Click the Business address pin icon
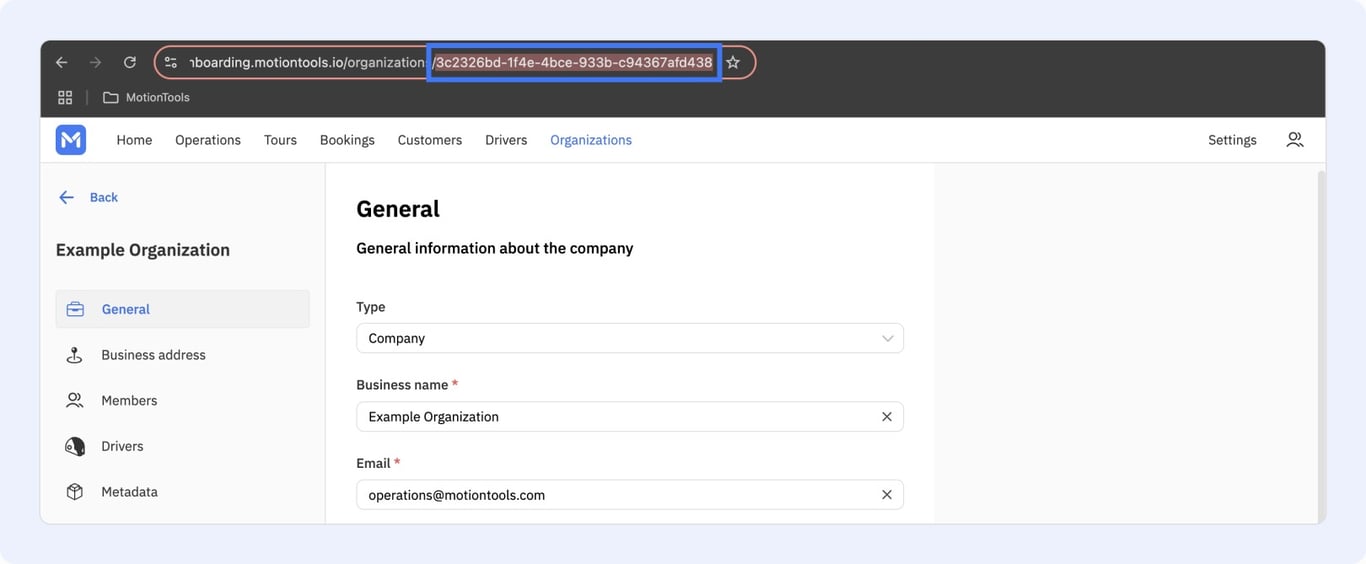Screen dimensions: 1366x564 coord(75,355)
